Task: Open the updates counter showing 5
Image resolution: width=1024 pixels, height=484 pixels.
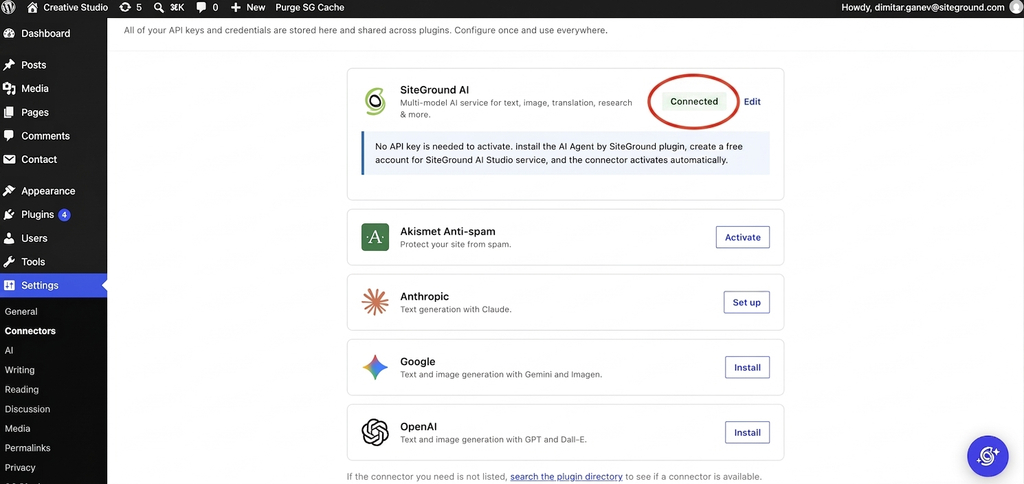Action: 130,8
